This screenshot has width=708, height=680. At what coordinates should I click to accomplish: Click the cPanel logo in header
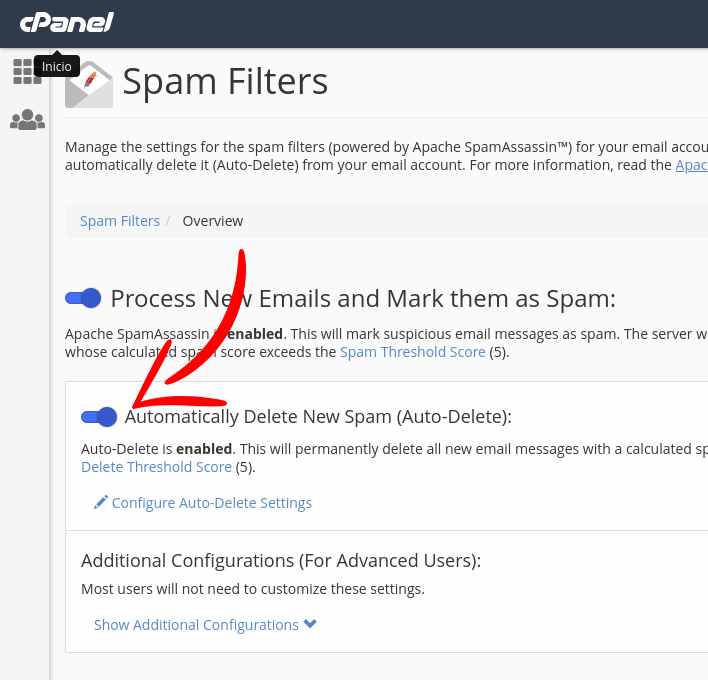click(x=66, y=23)
